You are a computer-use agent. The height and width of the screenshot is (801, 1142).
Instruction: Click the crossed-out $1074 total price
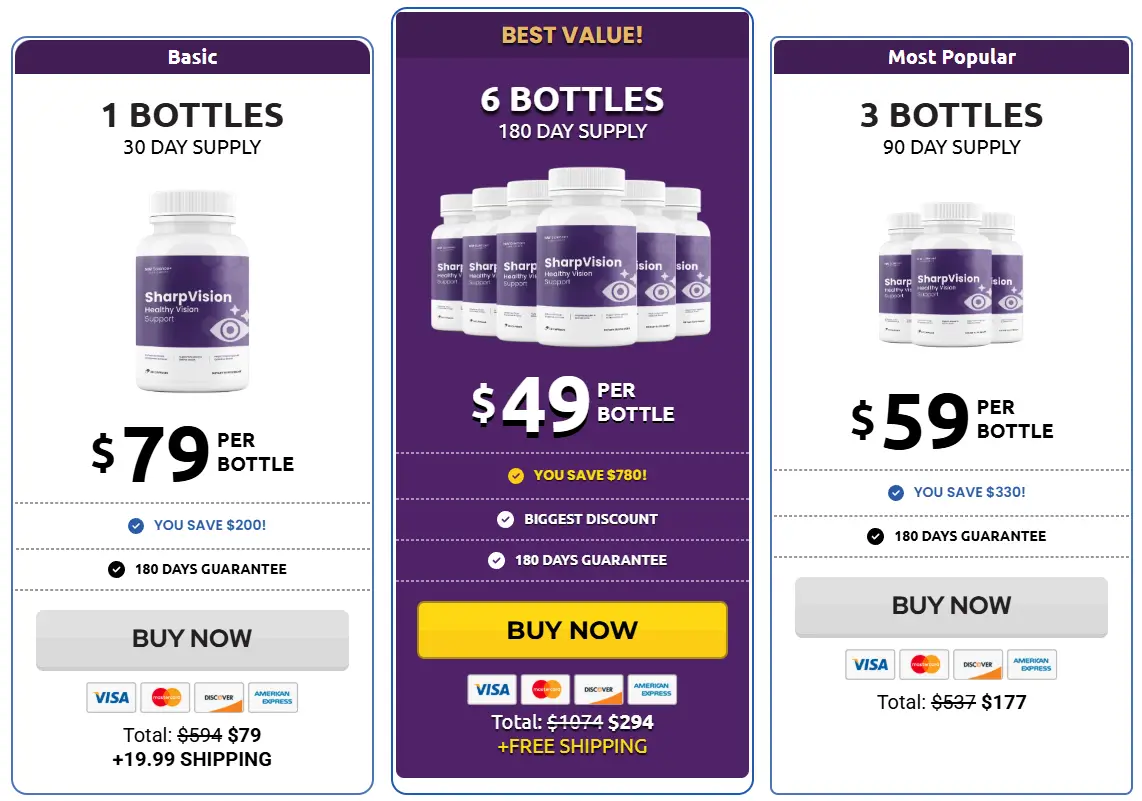click(x=573, y=721)
